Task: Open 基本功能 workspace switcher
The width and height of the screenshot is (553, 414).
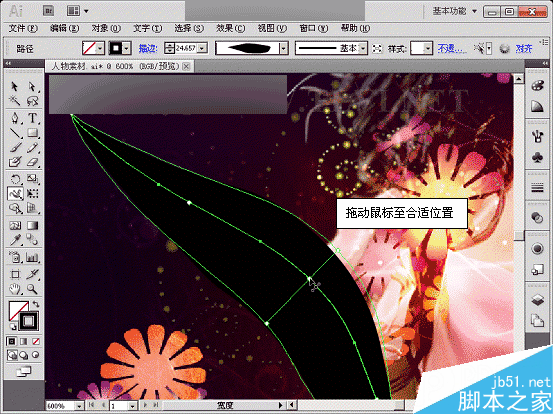Action: 455,12
